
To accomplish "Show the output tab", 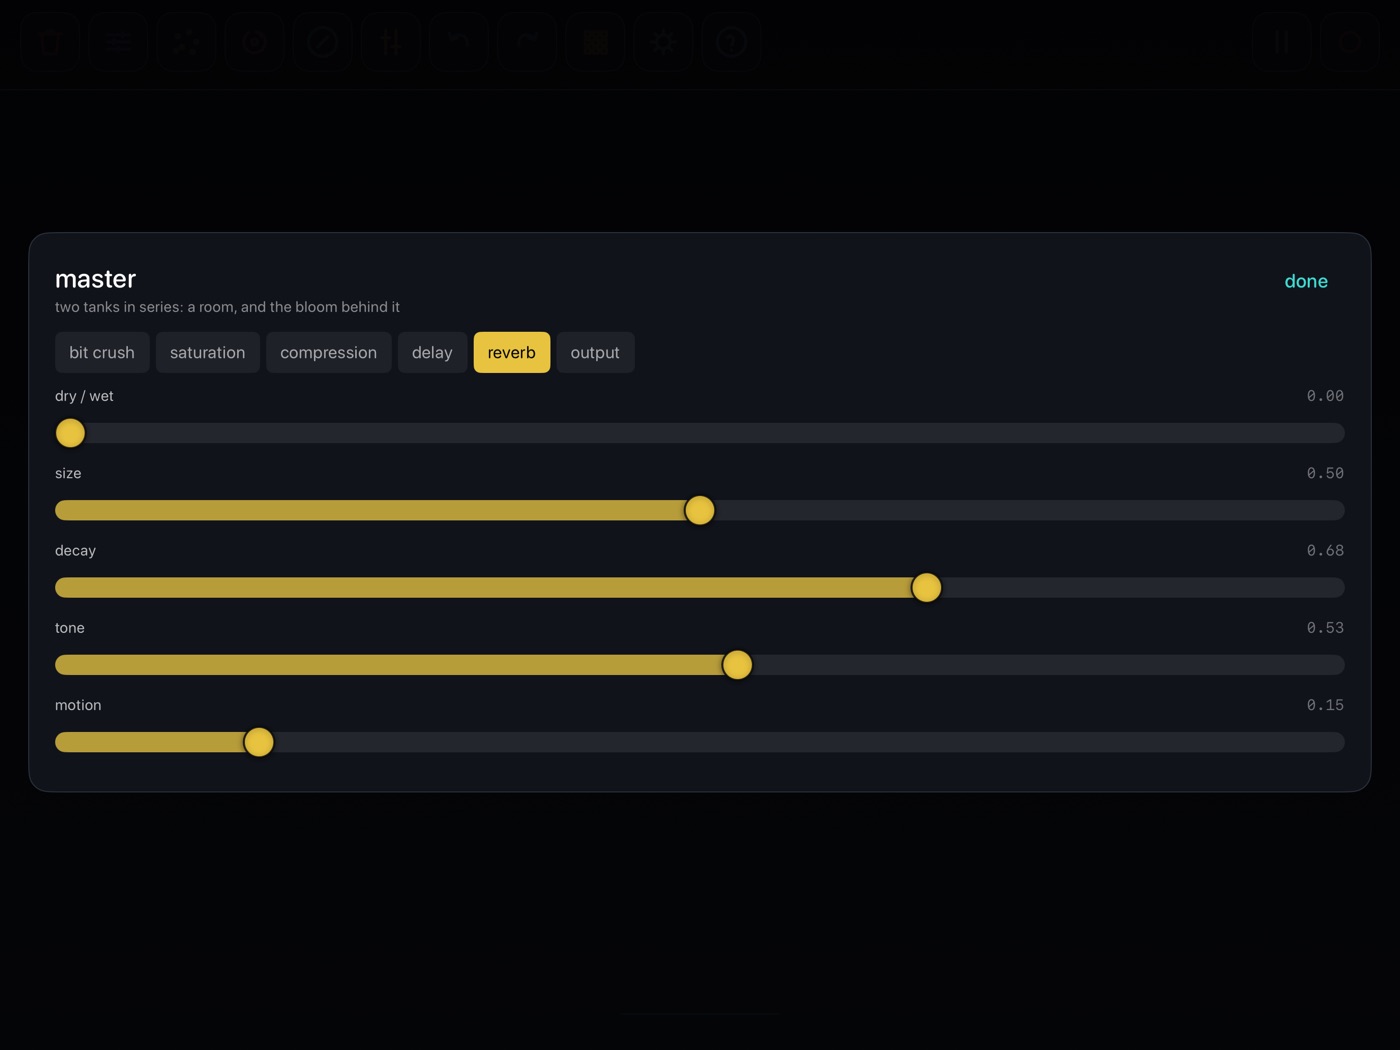I will (595, 352).
